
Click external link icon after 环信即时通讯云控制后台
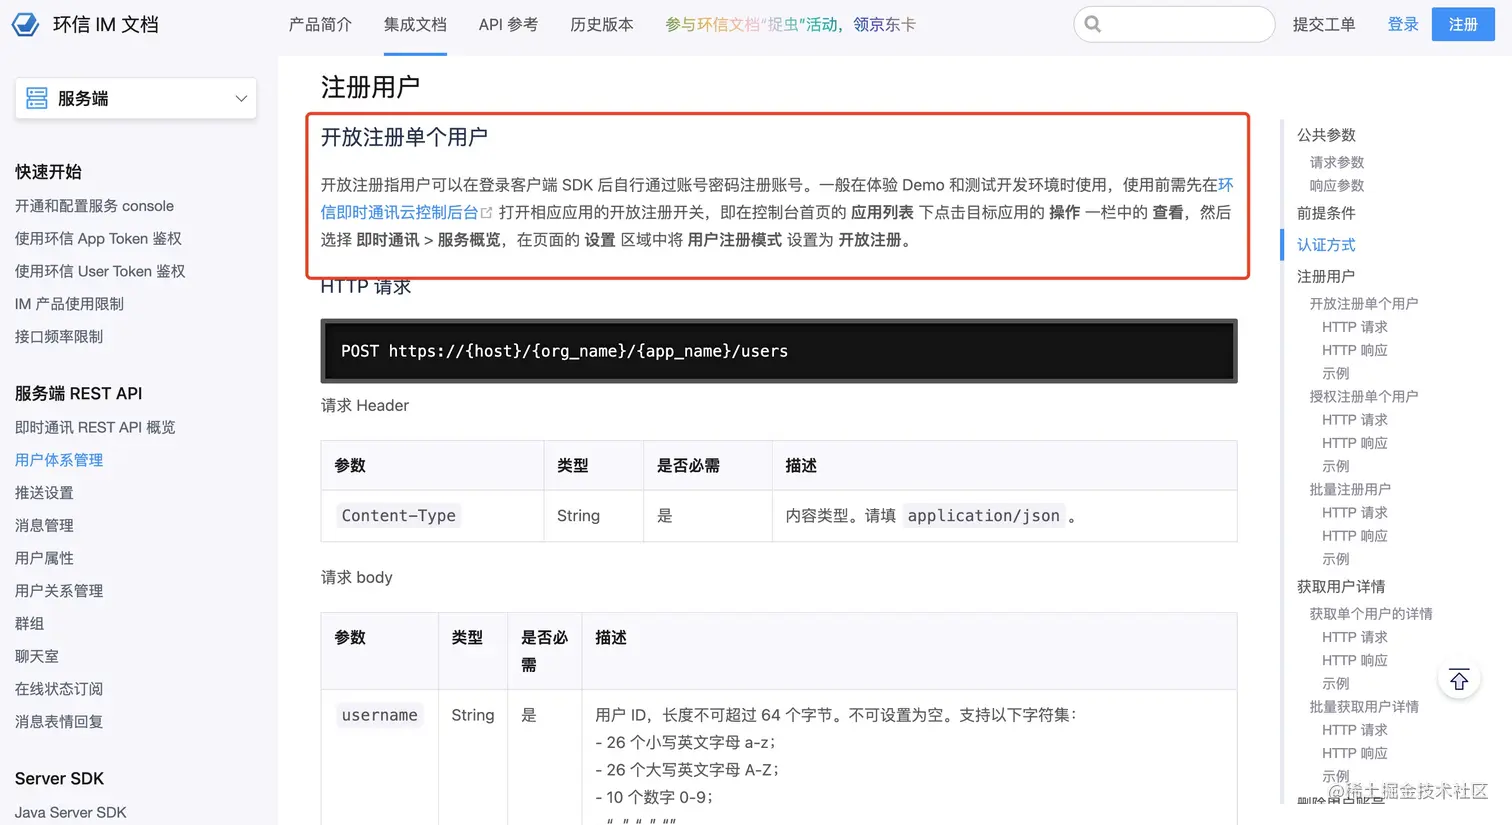[487, 213]
